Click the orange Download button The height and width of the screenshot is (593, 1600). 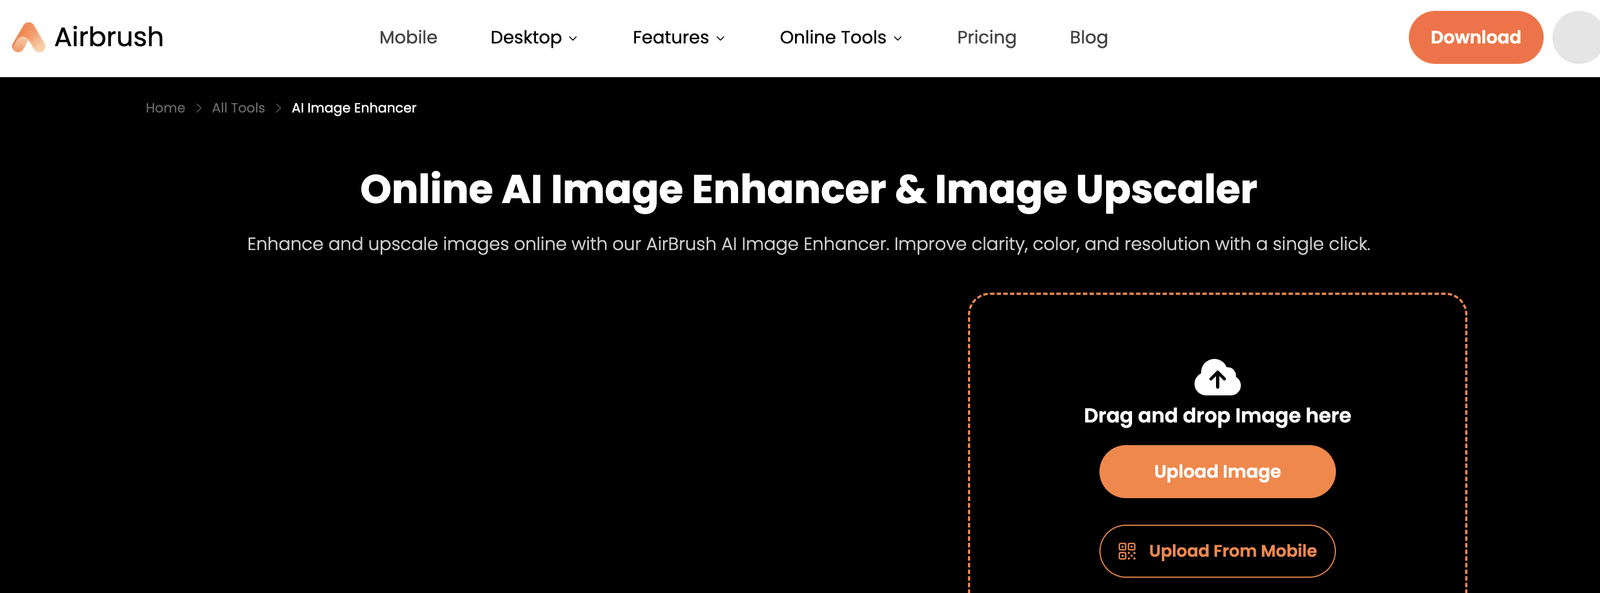click(1476, 37)
